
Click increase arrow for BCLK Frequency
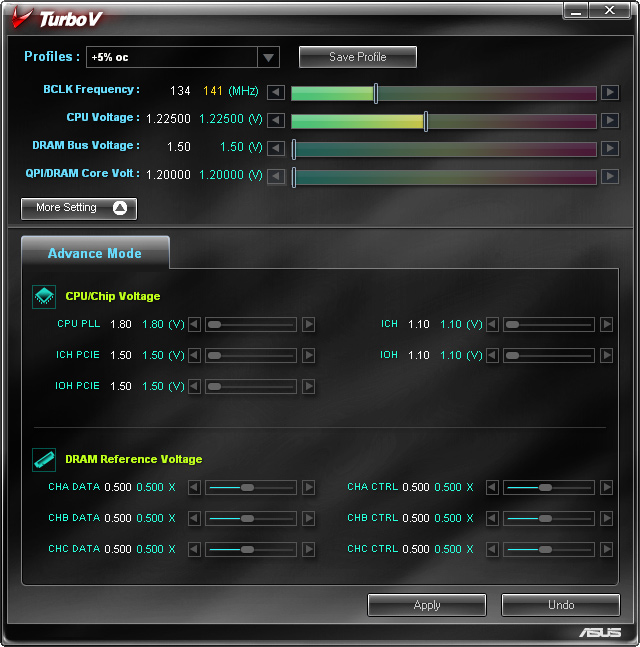click(x=609, y=92)
